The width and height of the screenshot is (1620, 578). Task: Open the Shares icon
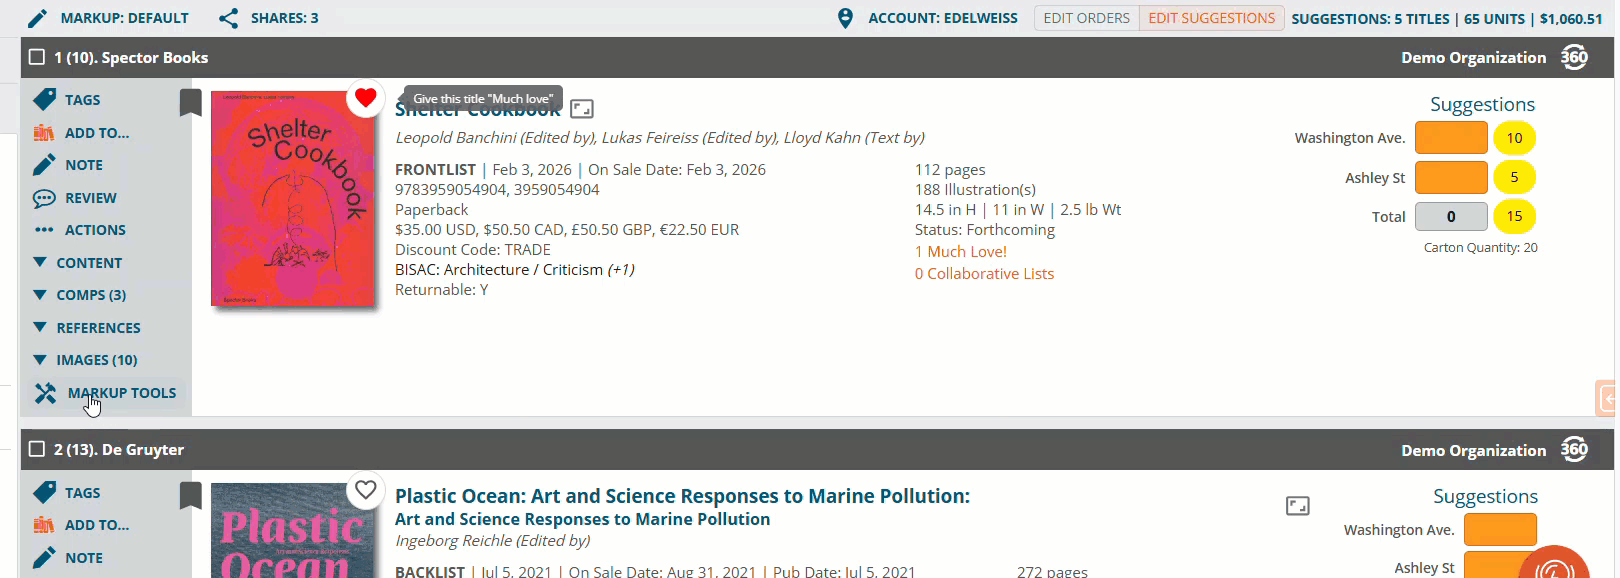(229, 18)
